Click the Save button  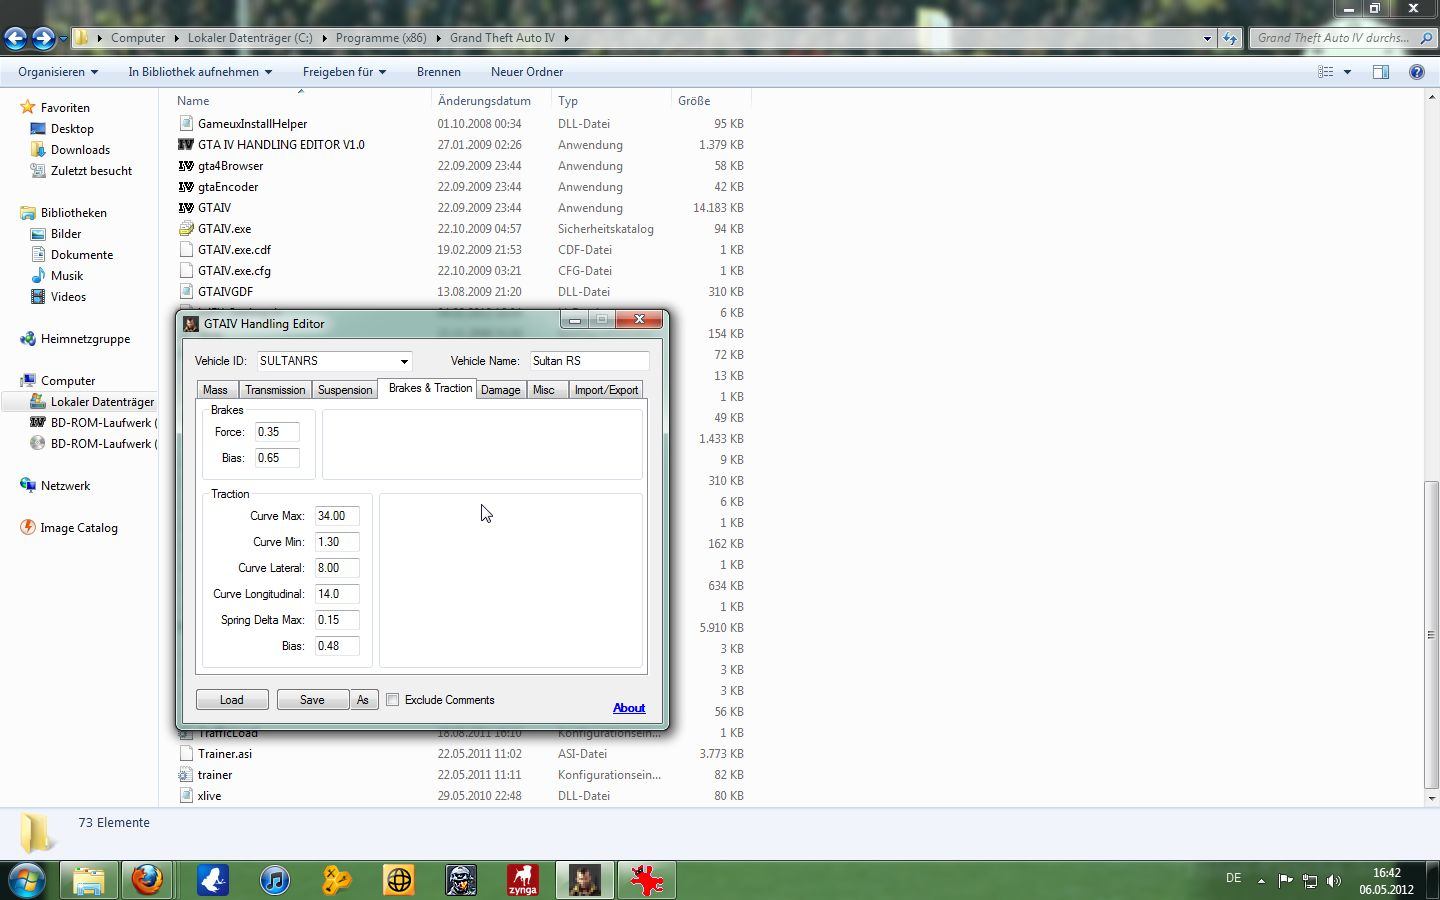click(x=312, y=700)
